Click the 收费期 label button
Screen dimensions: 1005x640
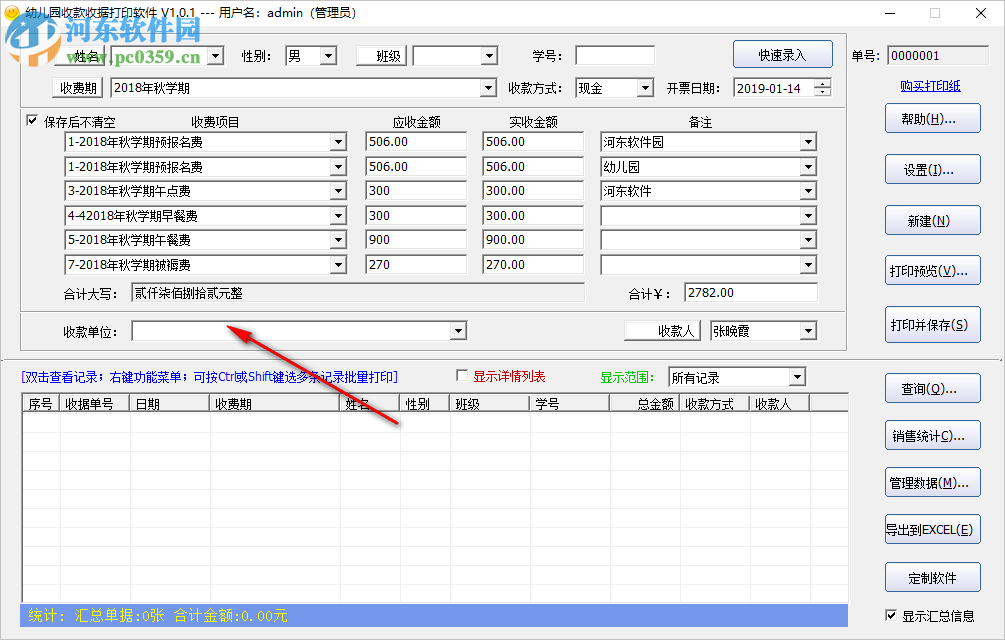78,88
